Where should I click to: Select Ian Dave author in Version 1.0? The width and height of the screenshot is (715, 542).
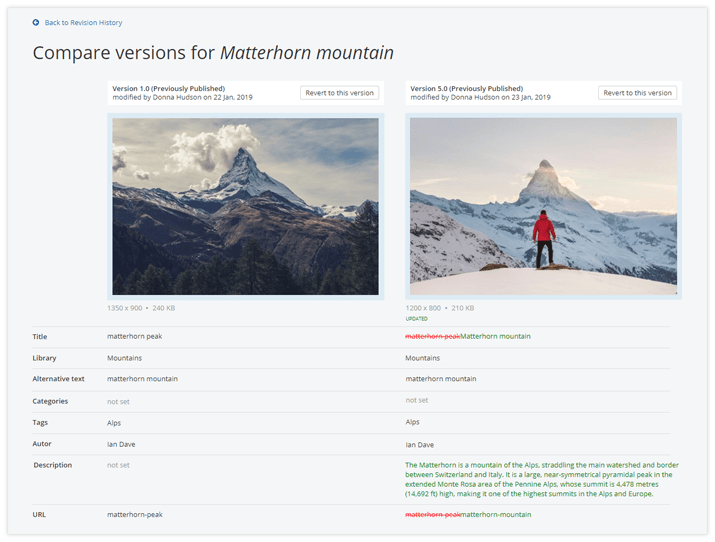tap(121, 444)
